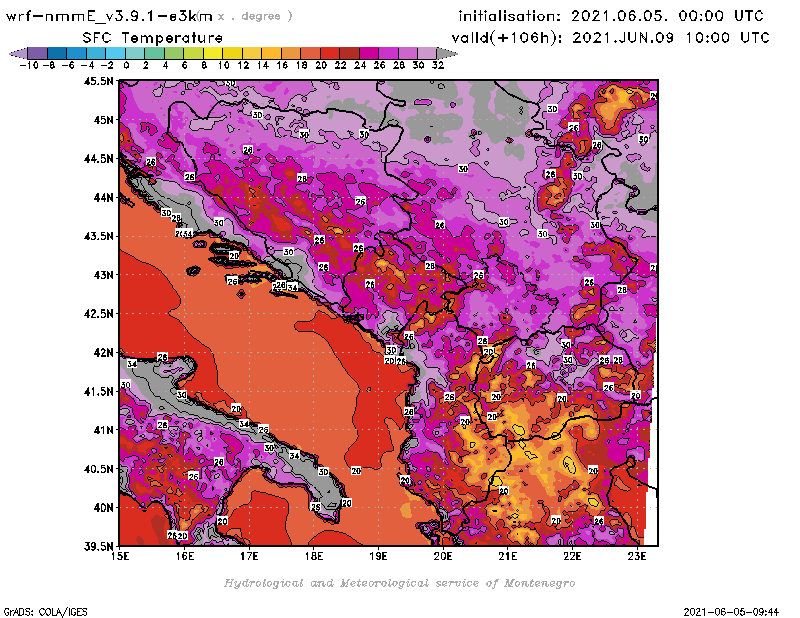Click the '32' legend scale value
Viewport: 800px width, 618px height.
pos(438,66)
